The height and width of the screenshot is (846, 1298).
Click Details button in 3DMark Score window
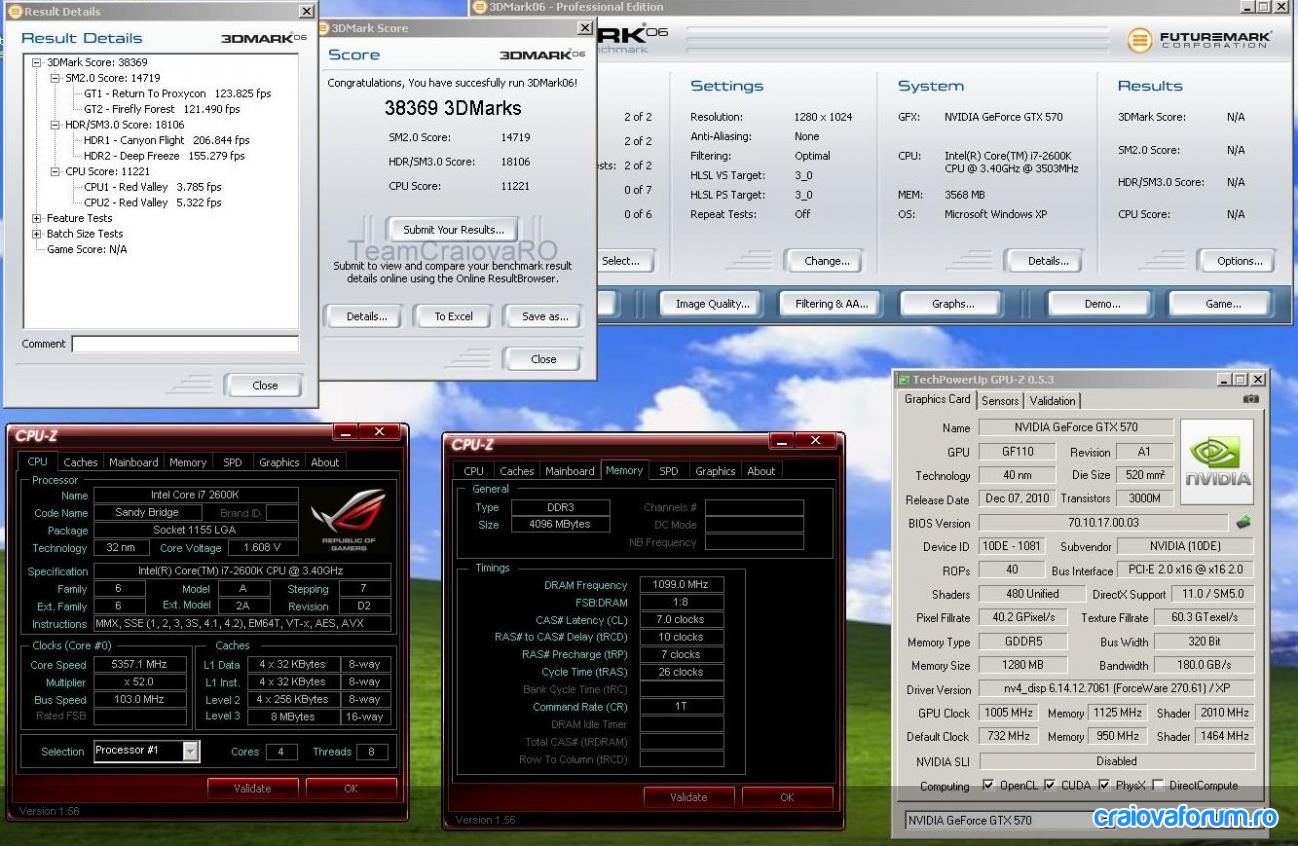click(x=366, y=316)
